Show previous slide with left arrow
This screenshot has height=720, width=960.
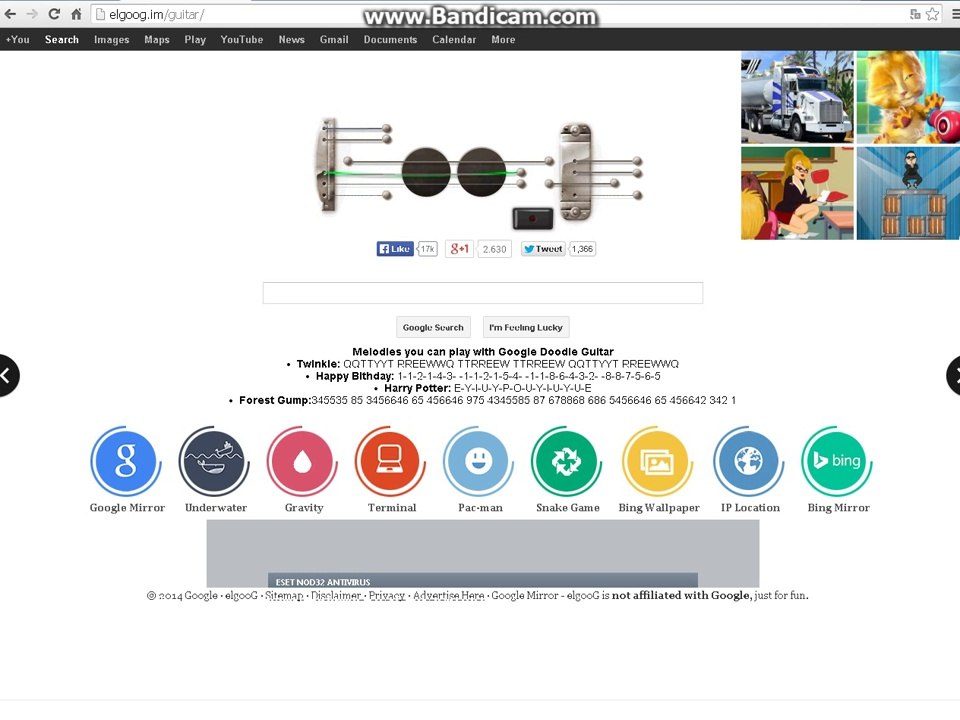(6, 375)
